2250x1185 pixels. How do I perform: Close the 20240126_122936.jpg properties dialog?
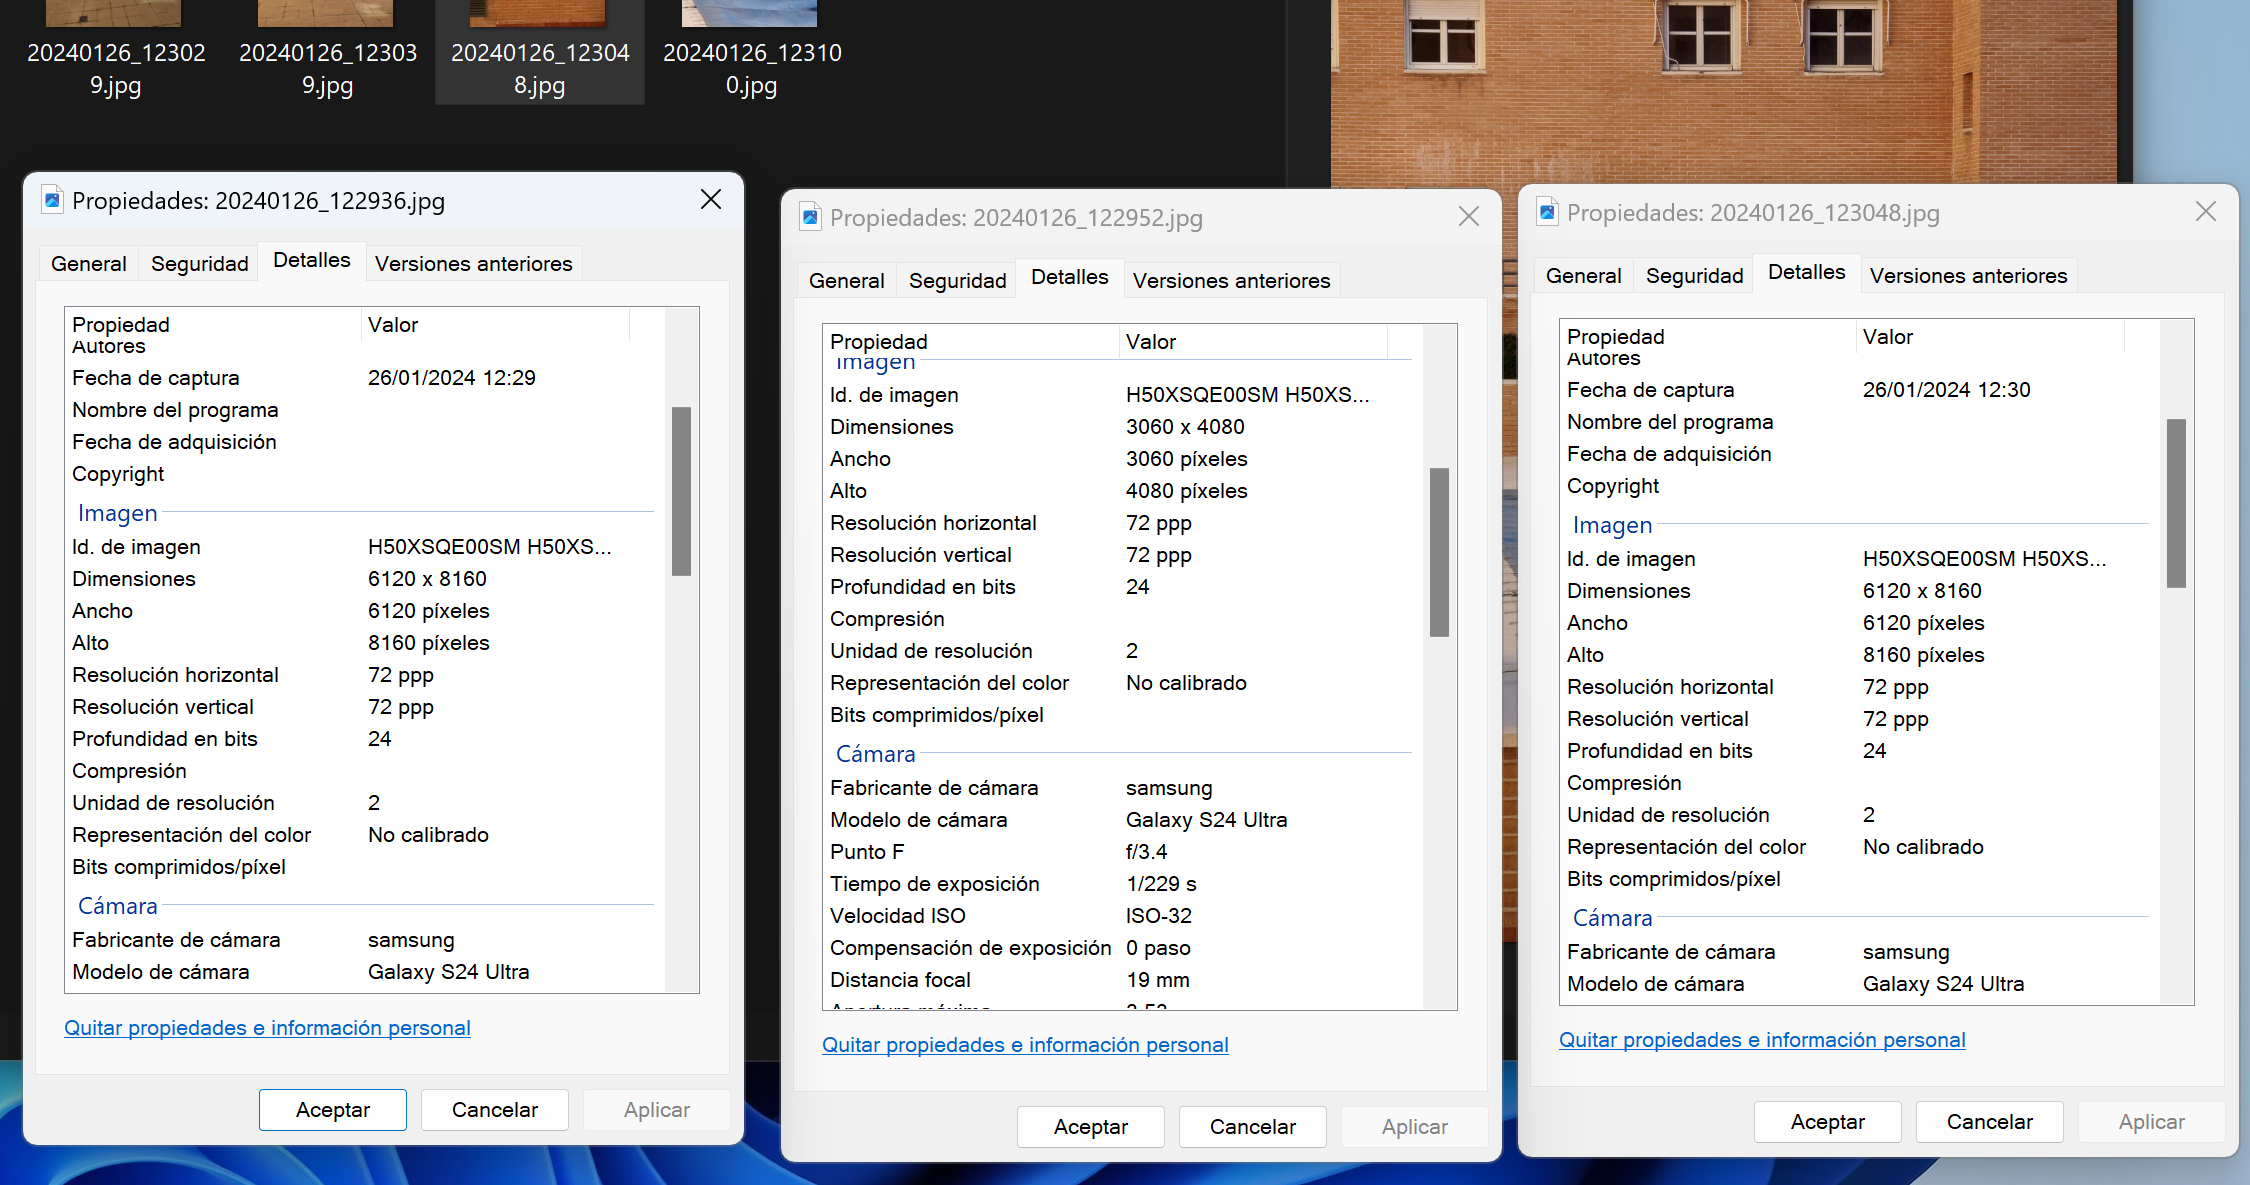point(710,200)
